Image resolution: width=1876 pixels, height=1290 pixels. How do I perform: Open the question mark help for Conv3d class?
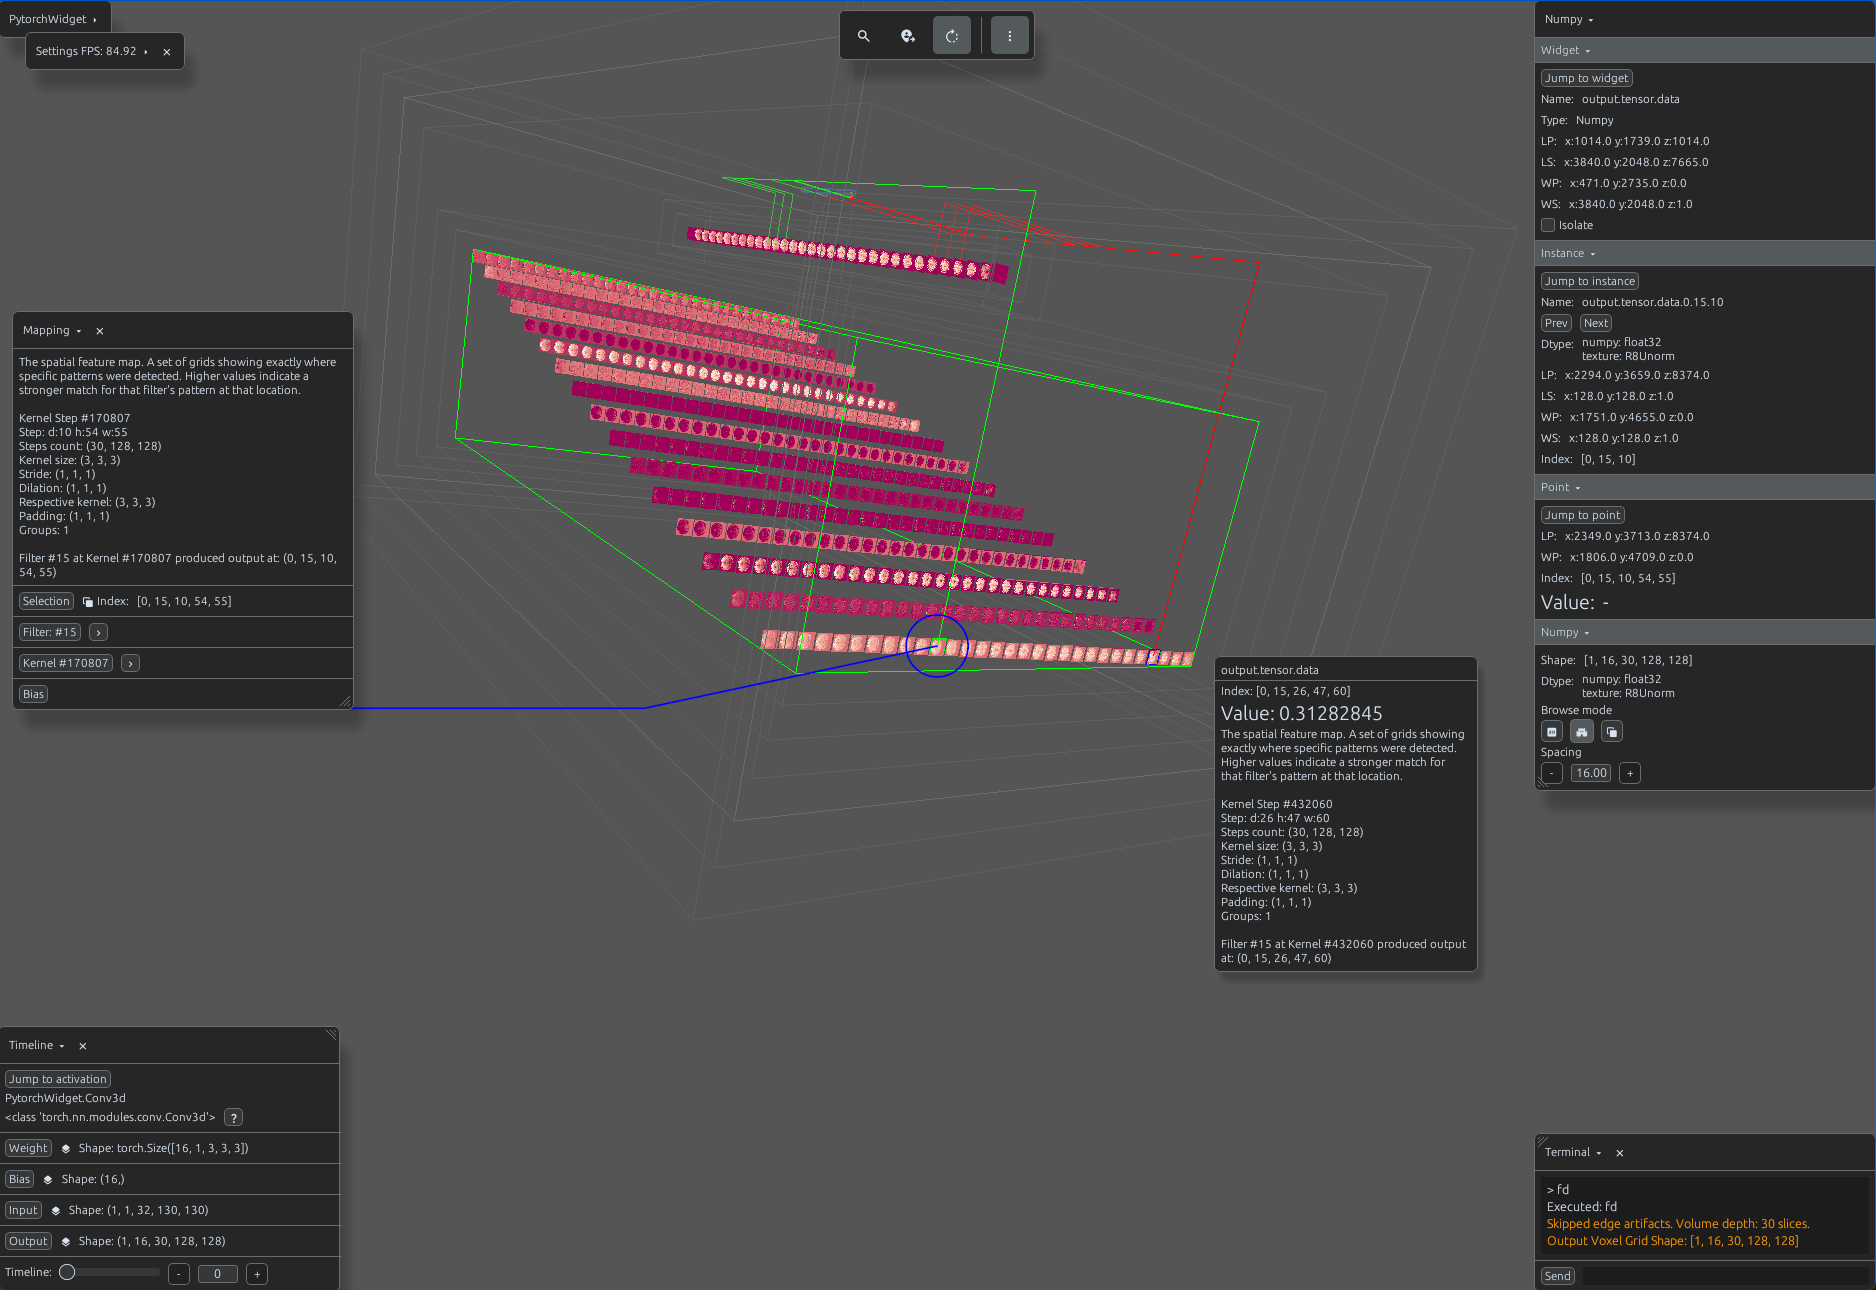pos(233,1118)
